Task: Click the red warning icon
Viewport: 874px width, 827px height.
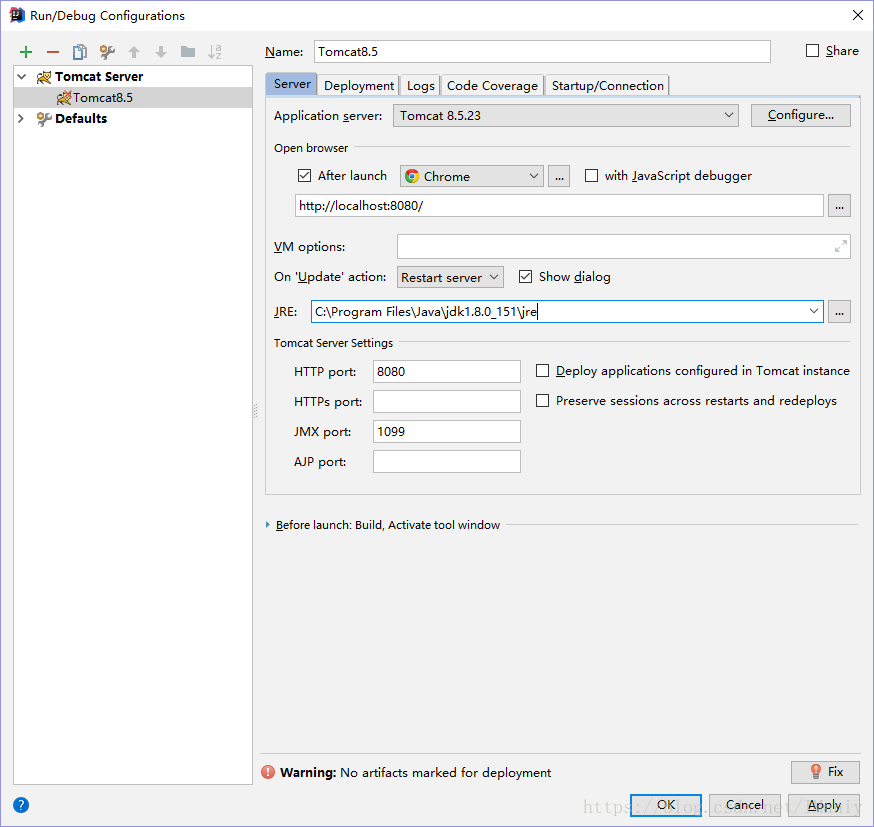Action: click(268, 772)
